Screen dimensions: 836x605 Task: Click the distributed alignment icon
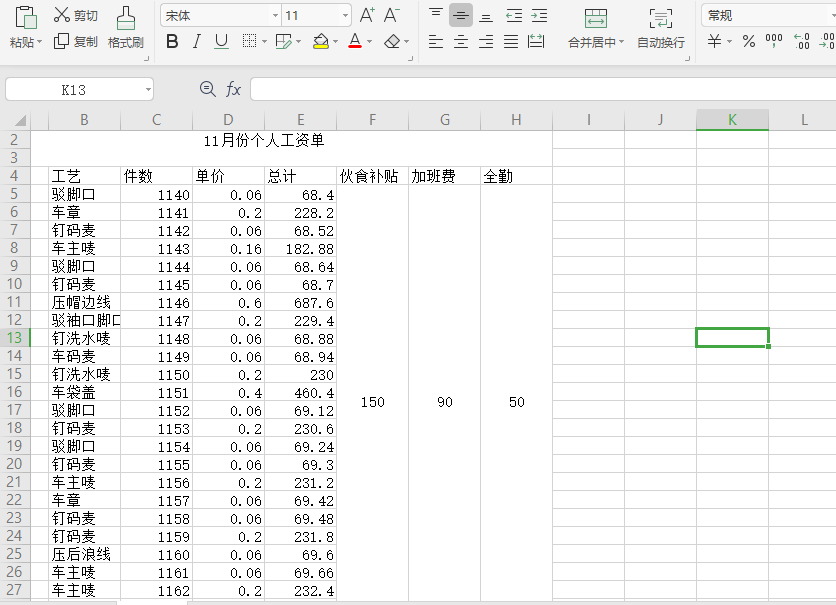[536, 42]
